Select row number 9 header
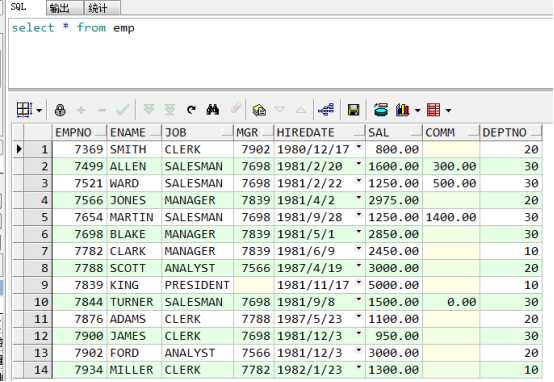The height and width of the screenshot is (382, 554). (38, 285)
